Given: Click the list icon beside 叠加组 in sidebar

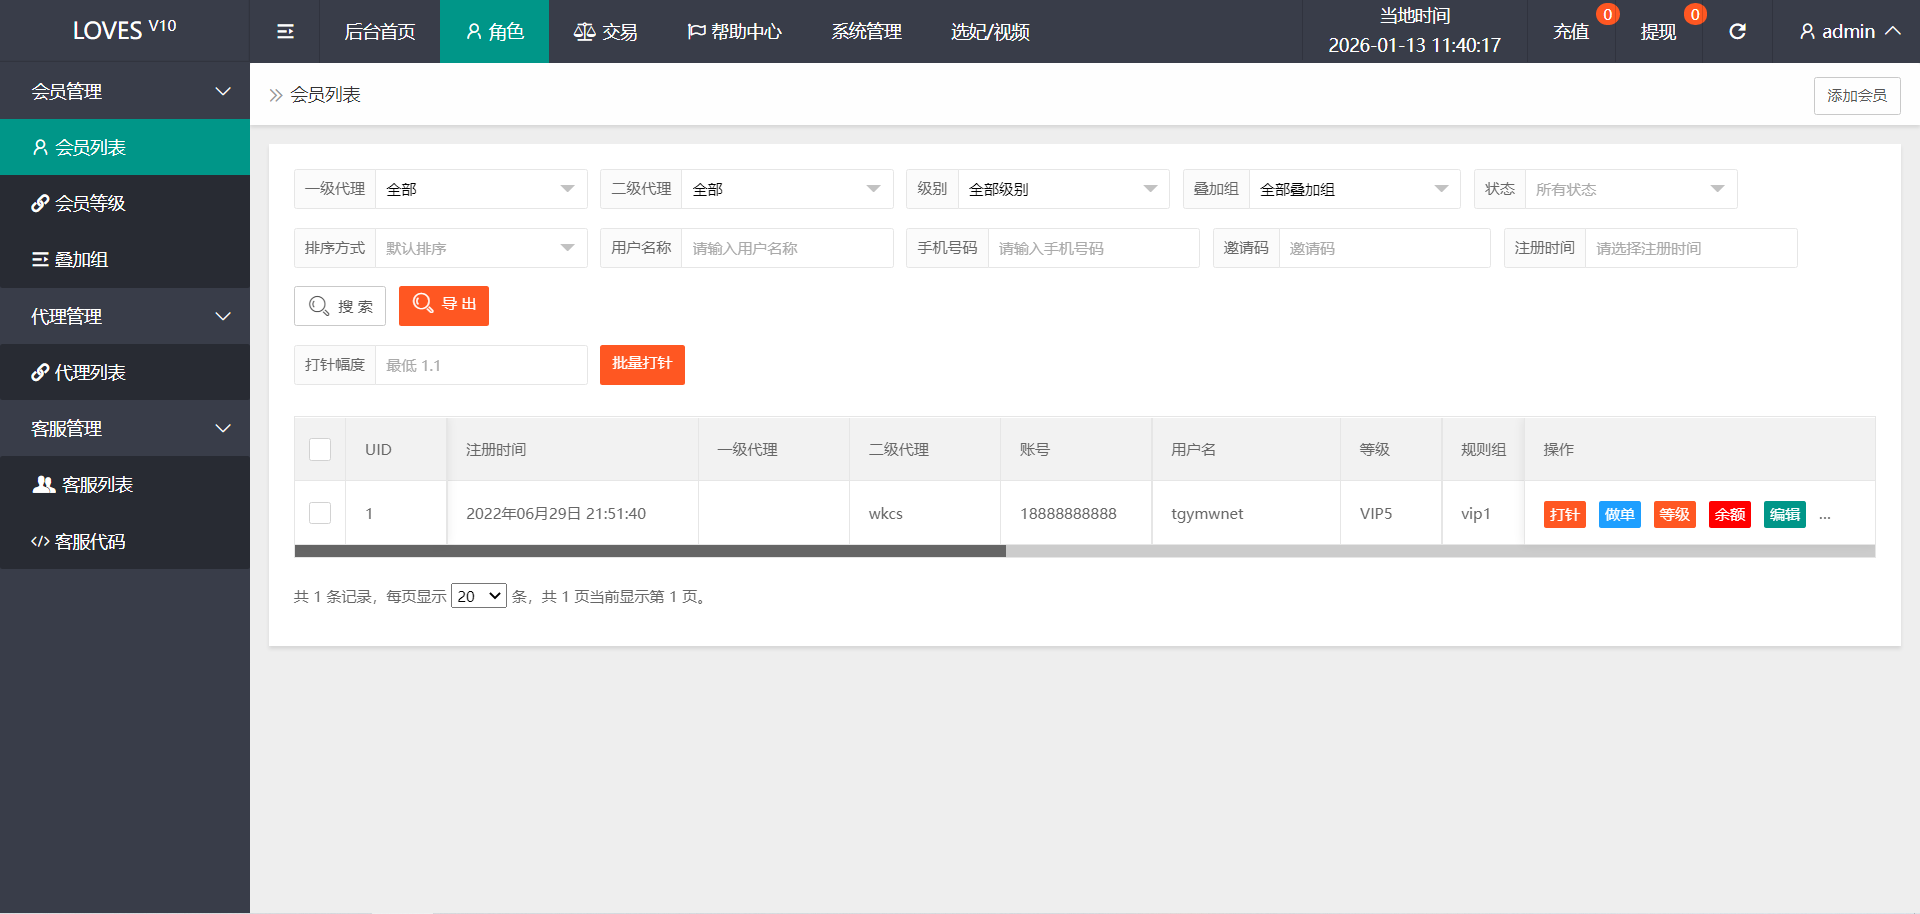Looking at the screenshot, I should 40,259.
